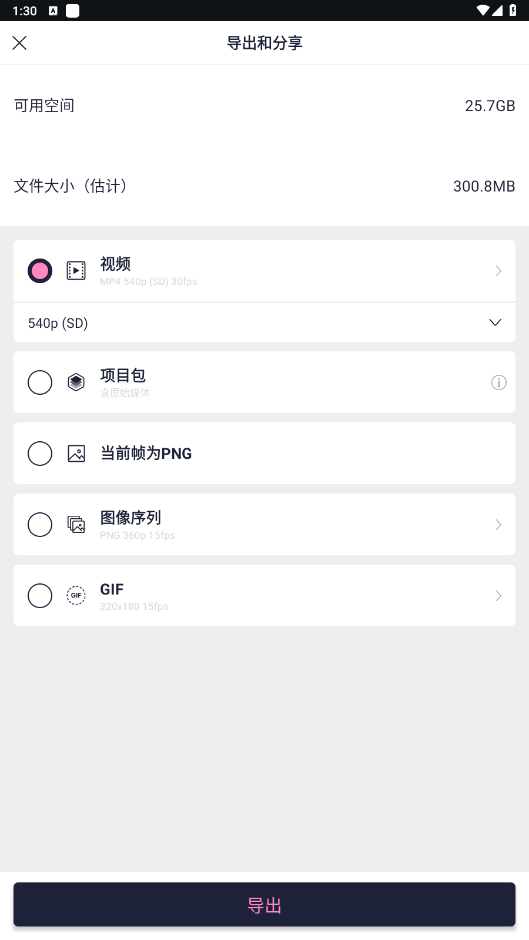Open the info icon on 项目包 row

pos(498,382)
